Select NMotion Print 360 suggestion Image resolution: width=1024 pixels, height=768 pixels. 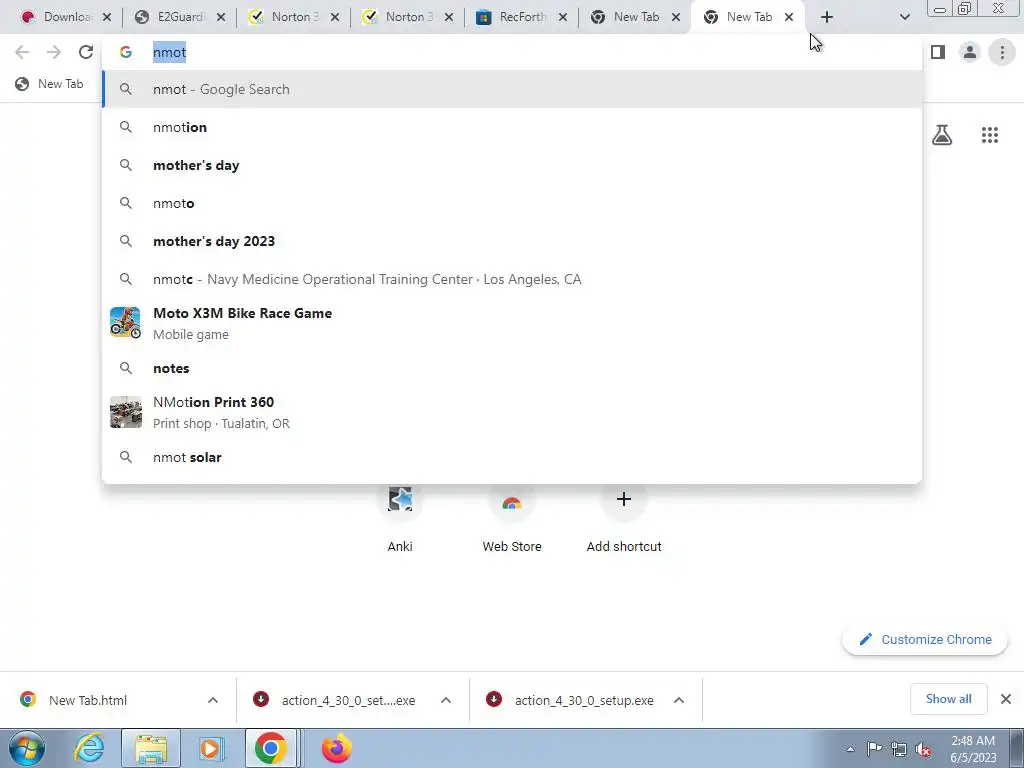point(512,412)
